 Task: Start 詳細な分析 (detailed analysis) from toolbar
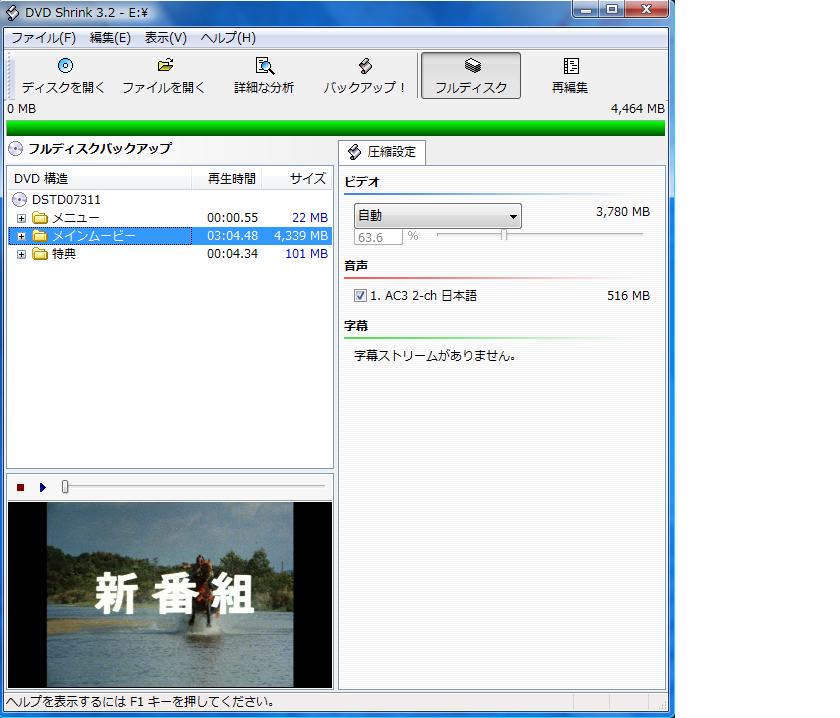pyautogui.click(x=264, y=67)
